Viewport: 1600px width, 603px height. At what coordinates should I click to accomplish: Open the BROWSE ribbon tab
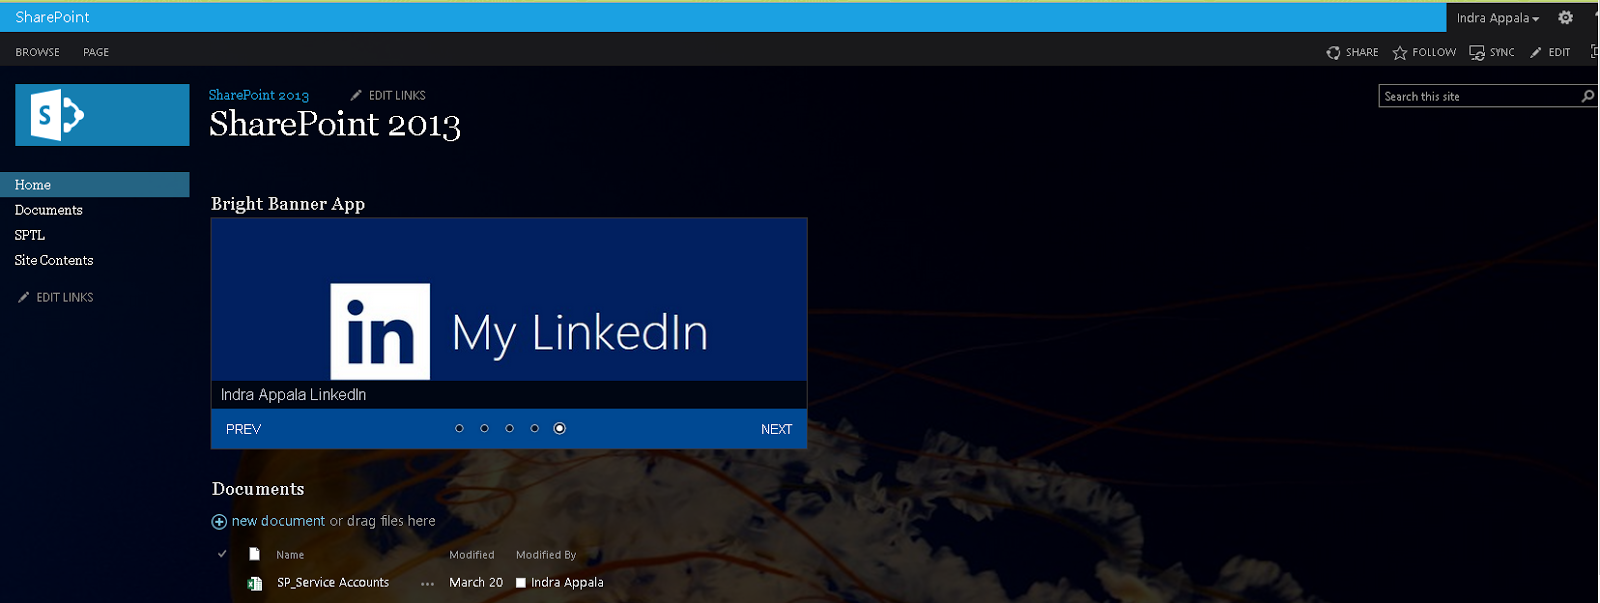[x=38, y=52]
